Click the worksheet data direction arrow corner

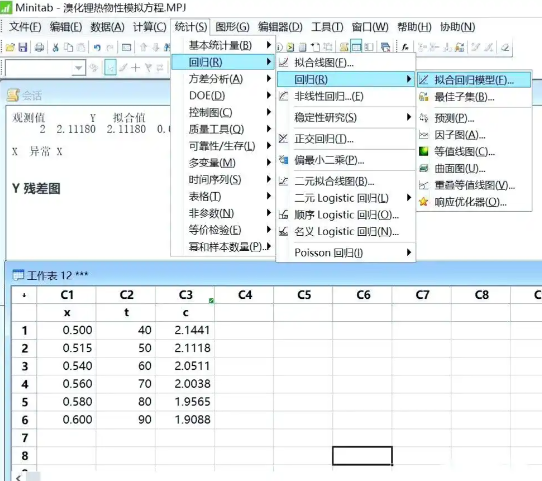pos(24,295)
